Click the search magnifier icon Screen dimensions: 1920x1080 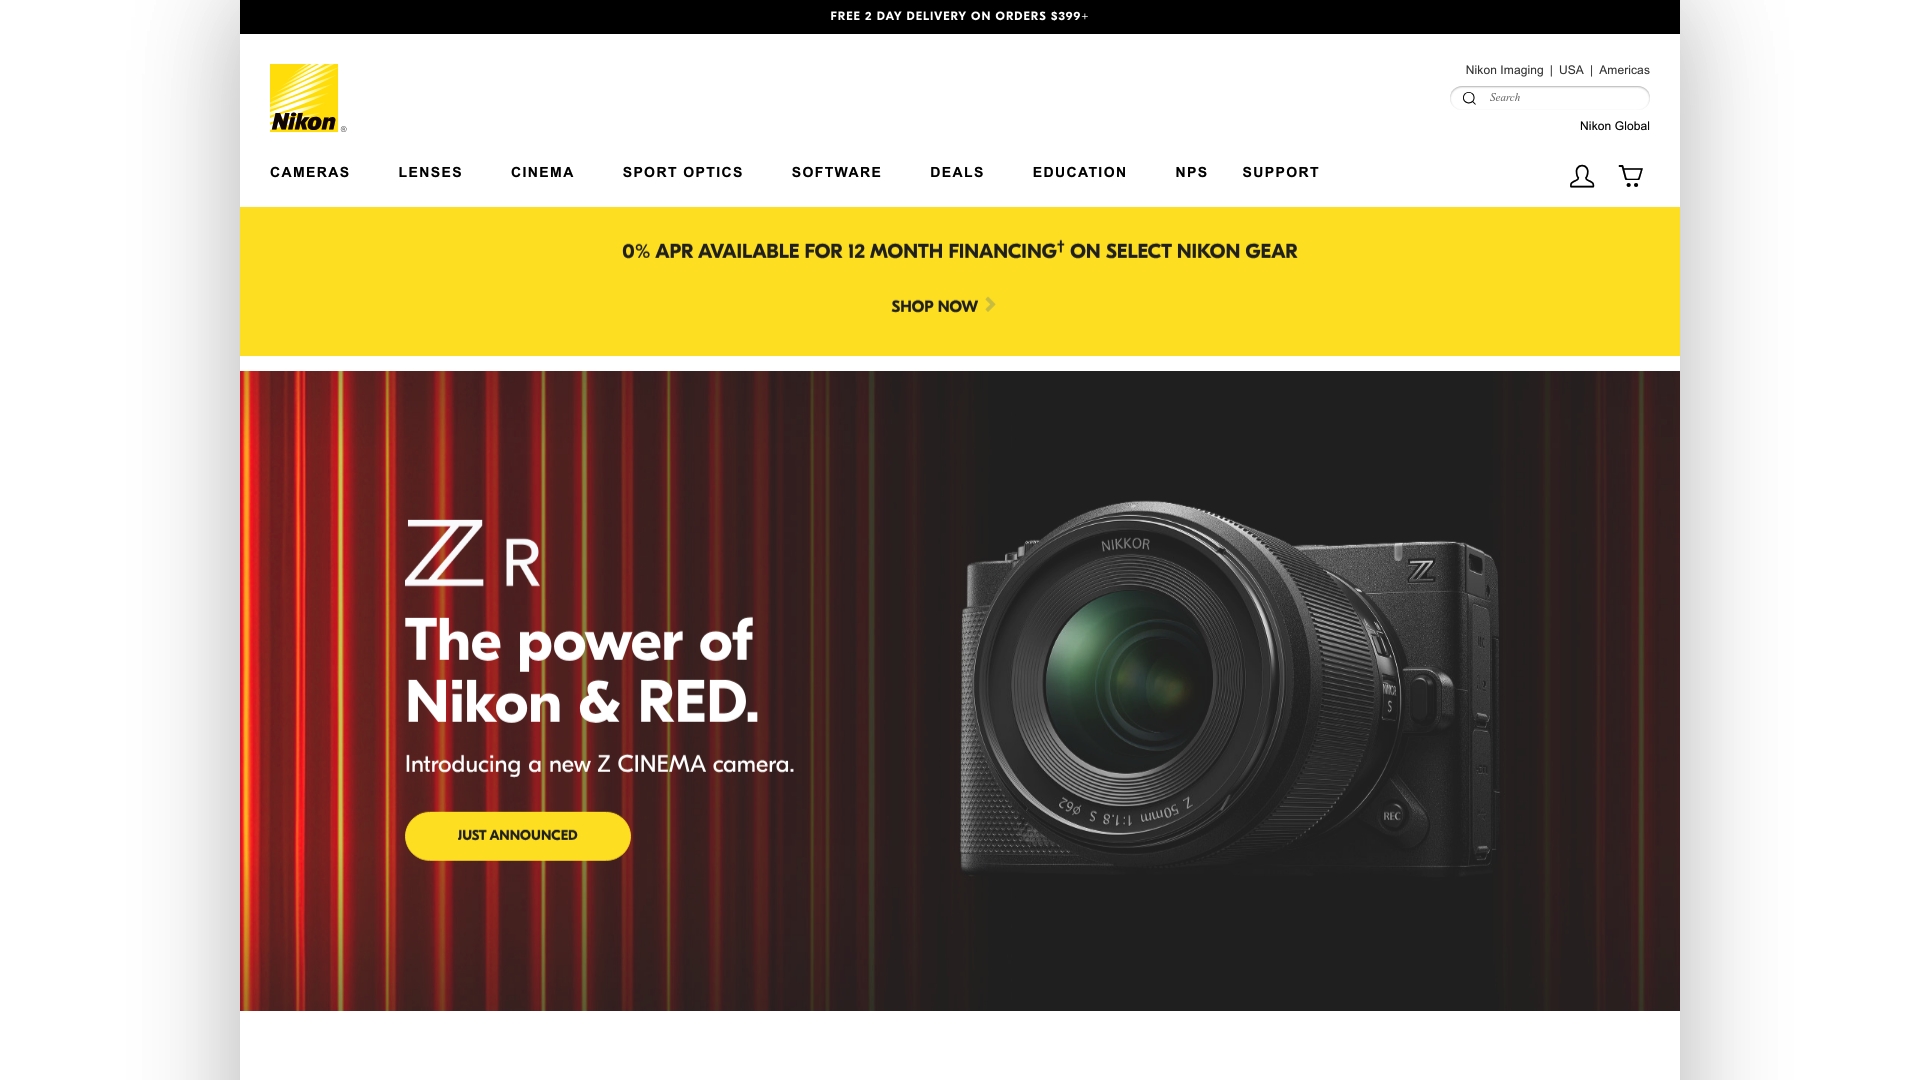tap(1469, 98)
